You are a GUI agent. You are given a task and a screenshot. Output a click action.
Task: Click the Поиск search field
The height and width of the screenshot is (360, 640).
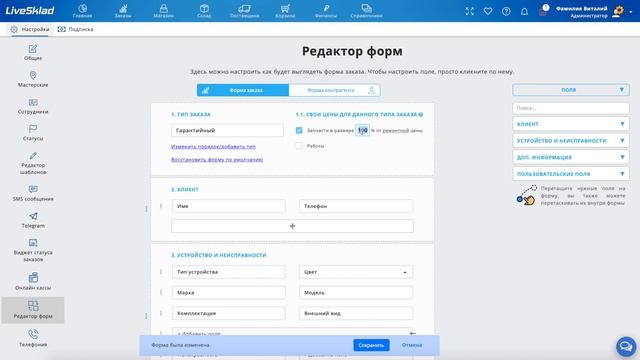[x=571, y=108]
